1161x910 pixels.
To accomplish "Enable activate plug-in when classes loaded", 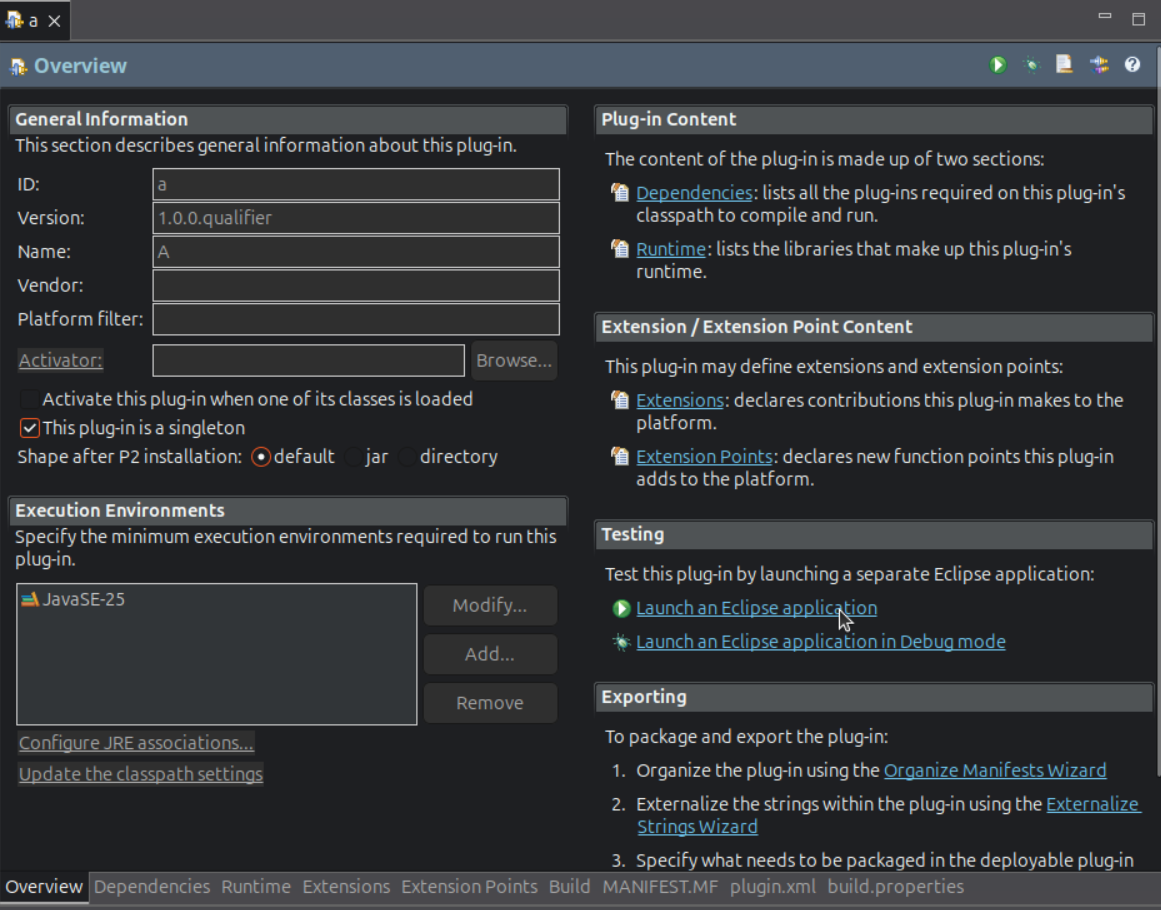I will click(30, 399).
